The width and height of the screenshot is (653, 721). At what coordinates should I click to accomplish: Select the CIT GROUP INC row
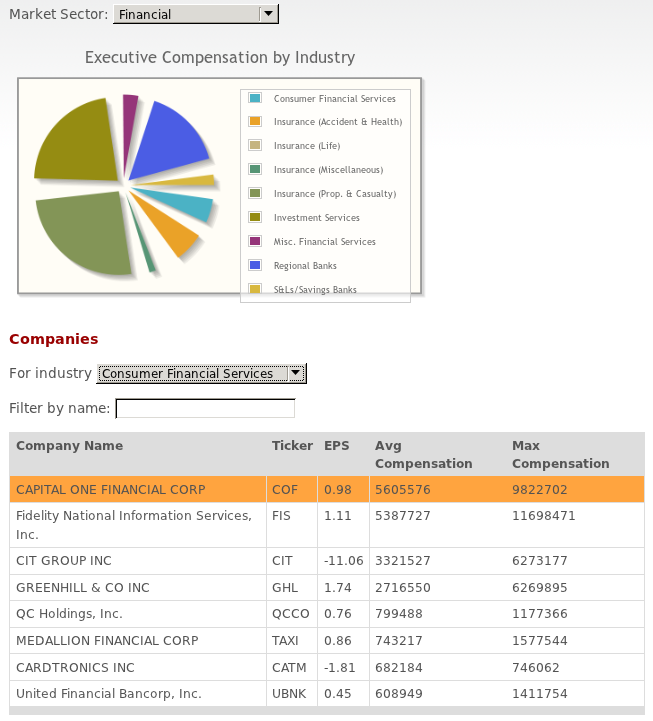pyautogui.click(x=326, y=561)
